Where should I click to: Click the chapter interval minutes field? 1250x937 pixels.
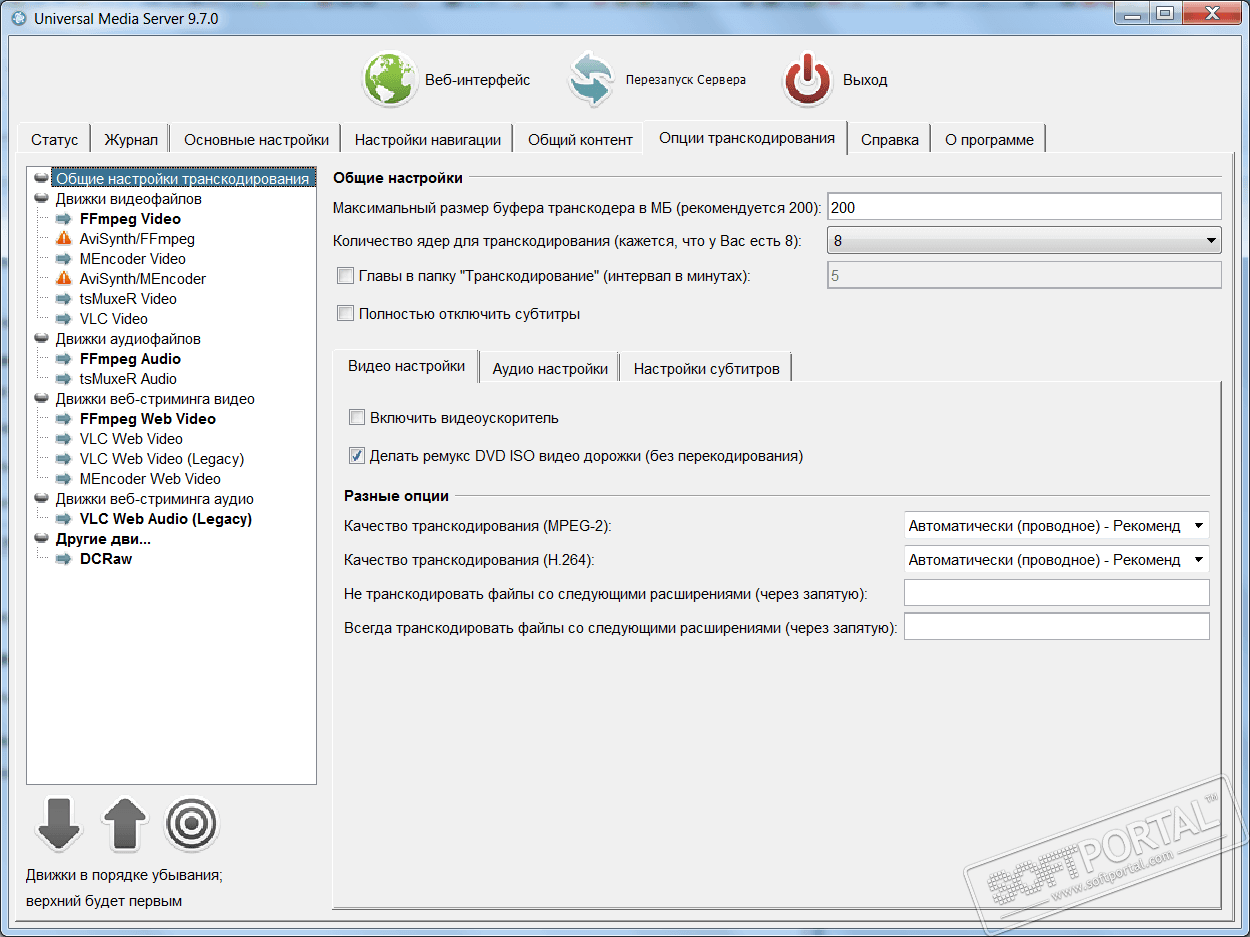pyautogui.click(x=1025, y=275)
